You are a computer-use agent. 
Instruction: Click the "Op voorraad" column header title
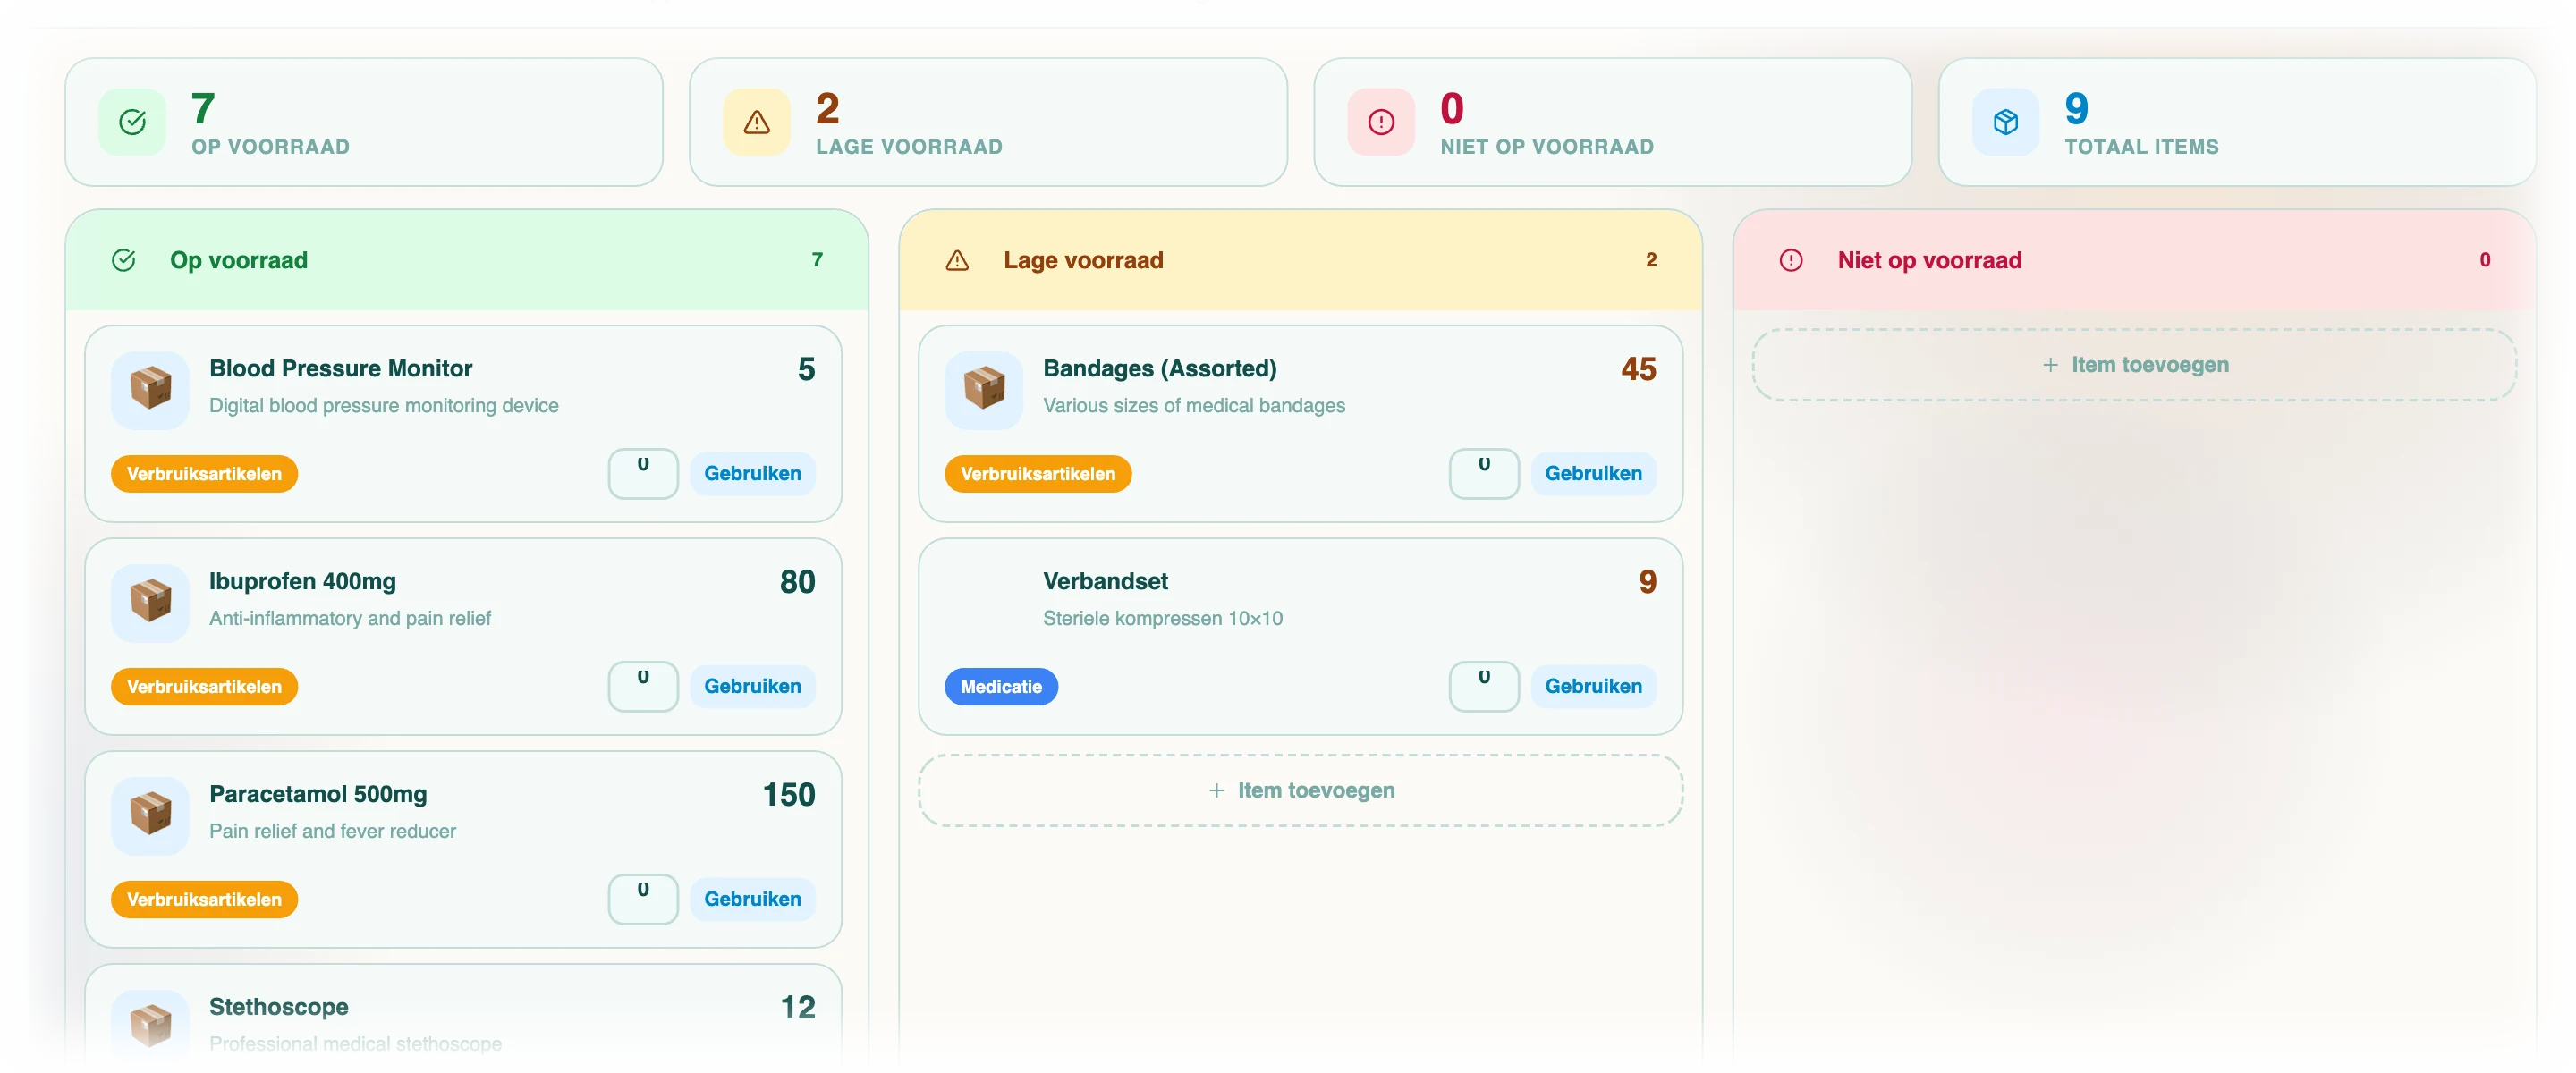(x=239, y=260)
